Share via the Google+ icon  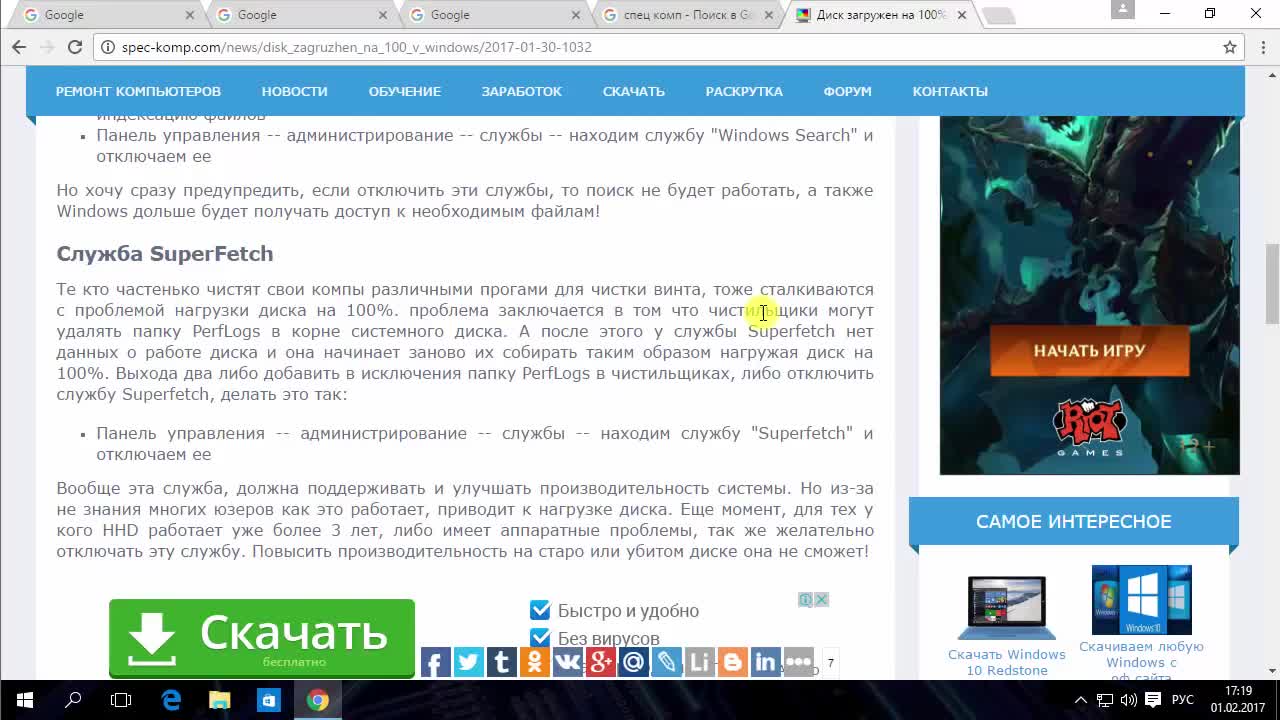click(x=600, y=662)
